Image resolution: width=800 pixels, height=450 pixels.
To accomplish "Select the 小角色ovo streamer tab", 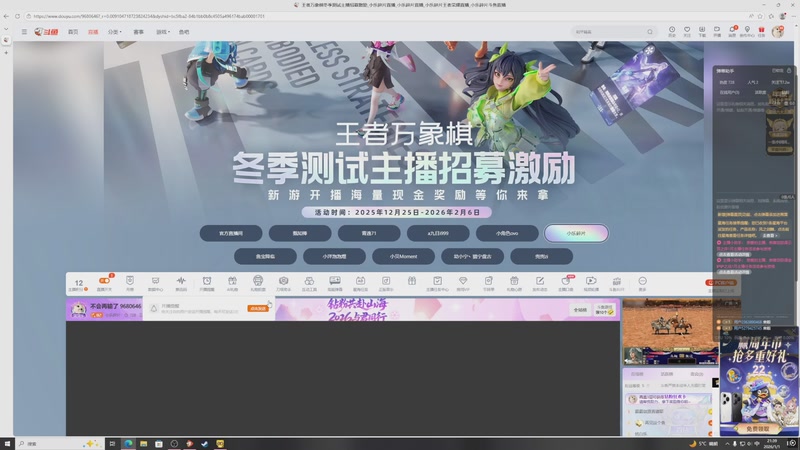I will point(507,233).
